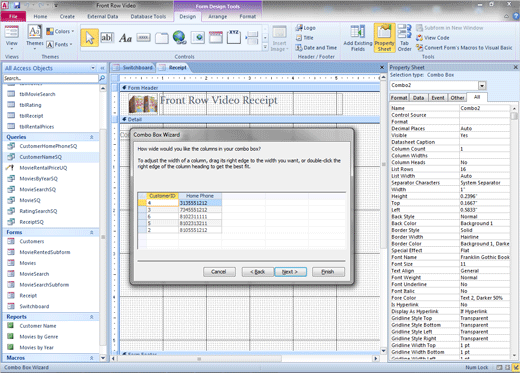Click Subform in New Window
The width and height of the screenshot is (520, 373).
click(x=450, y=28)
